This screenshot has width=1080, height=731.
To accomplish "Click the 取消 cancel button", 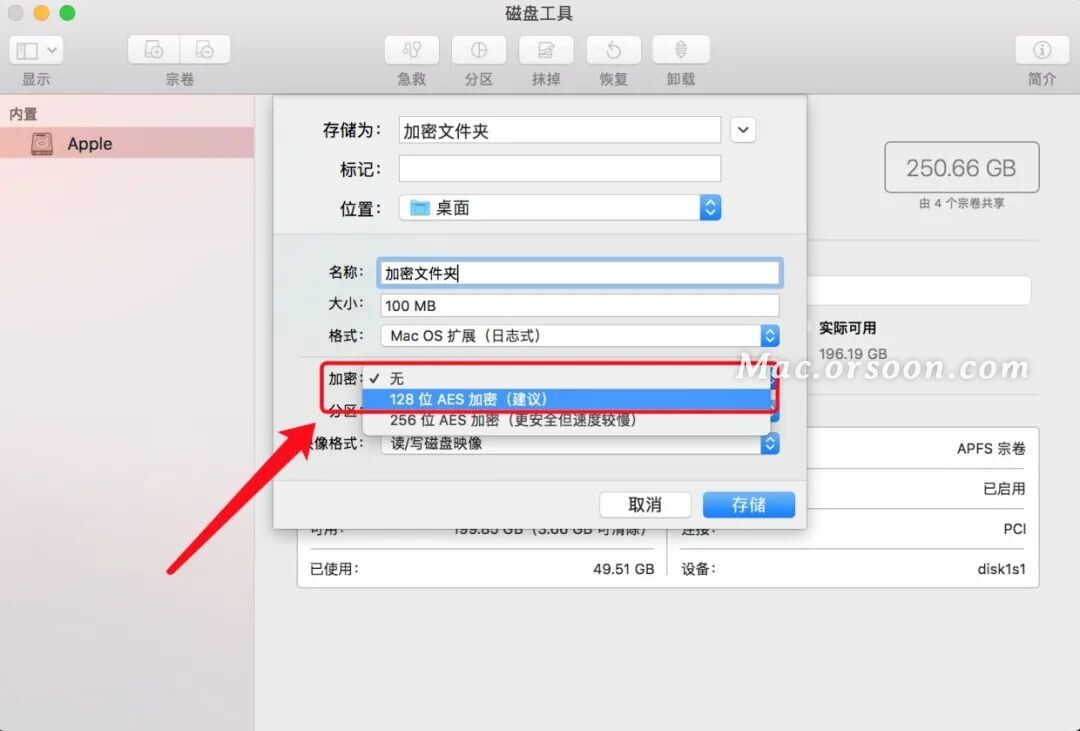I will pyautogui.click(x=645, y=504).
